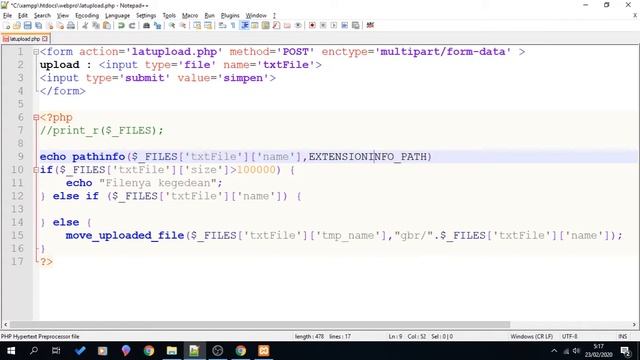Open the user-defined language dialog icon
Viewport: 640px width, 360px height.
pos(255,25)
